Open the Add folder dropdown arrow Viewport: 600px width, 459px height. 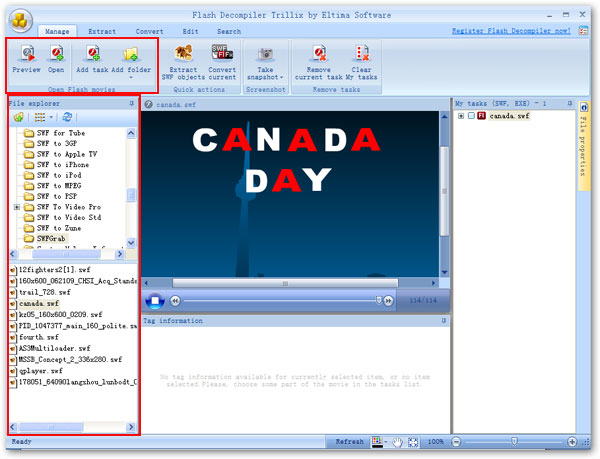click(x=131, y=77)
